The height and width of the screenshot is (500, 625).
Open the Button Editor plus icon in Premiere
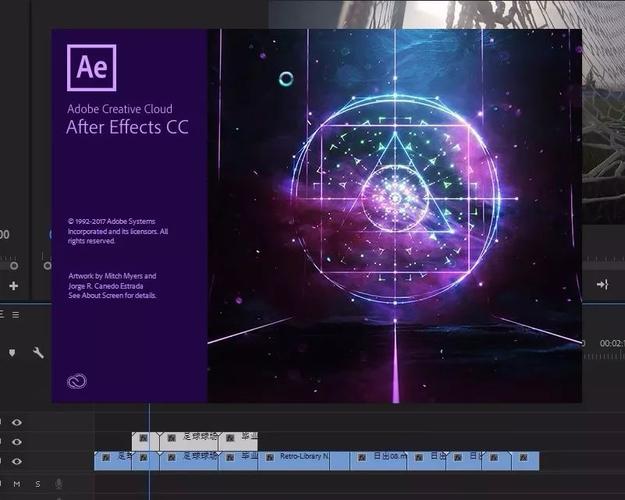click(14, 286)
